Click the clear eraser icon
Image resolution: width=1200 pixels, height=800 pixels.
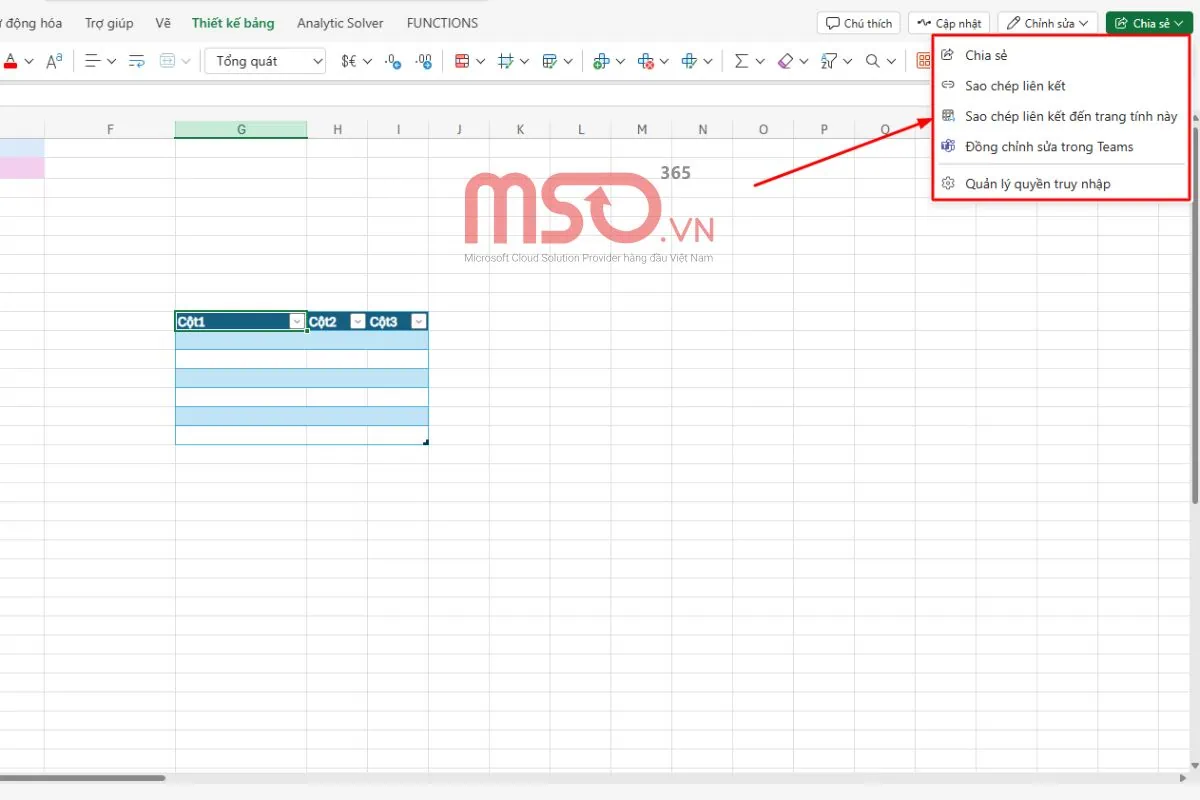785,61
